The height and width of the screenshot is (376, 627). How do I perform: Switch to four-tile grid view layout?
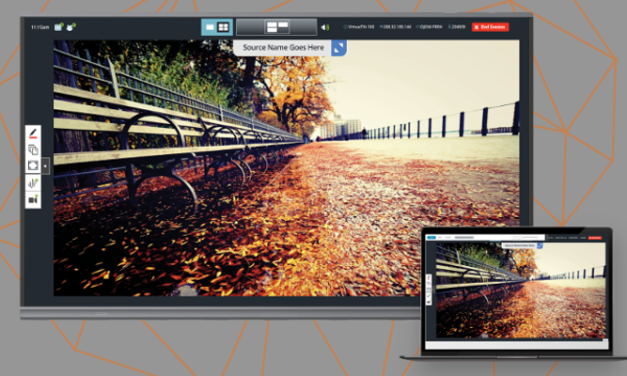[x=223, y=27]
